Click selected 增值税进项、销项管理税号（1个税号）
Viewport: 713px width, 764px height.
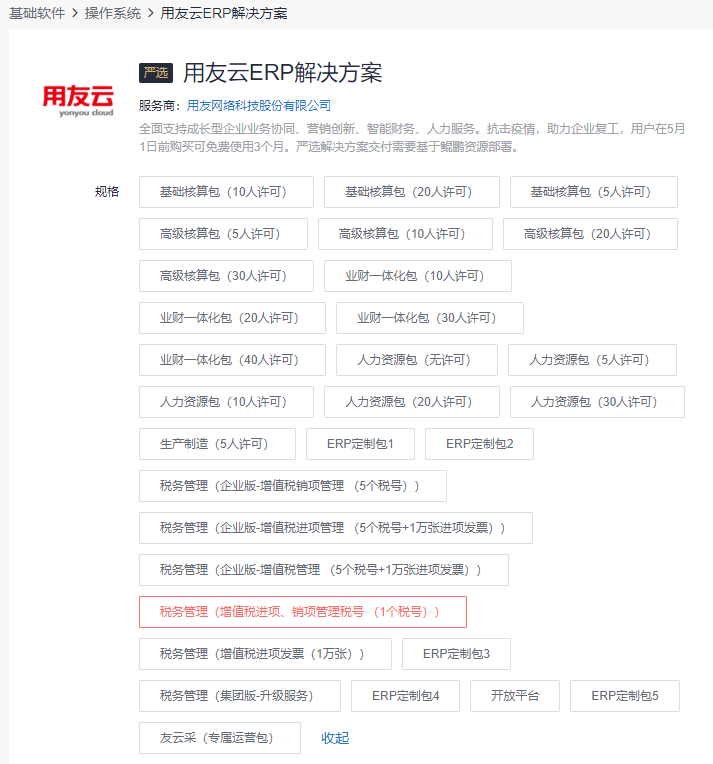303,611
